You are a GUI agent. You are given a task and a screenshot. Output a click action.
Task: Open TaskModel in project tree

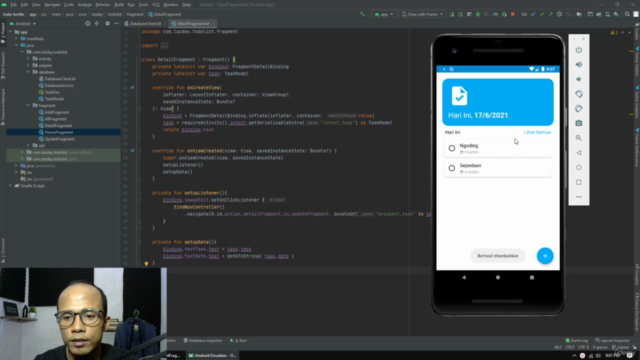pyautogui.click(x=54, y=99)
